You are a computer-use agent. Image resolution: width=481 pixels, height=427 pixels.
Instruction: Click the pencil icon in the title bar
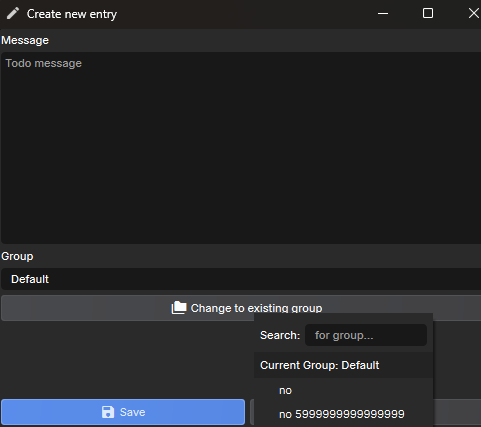click(x=13, y=14)
